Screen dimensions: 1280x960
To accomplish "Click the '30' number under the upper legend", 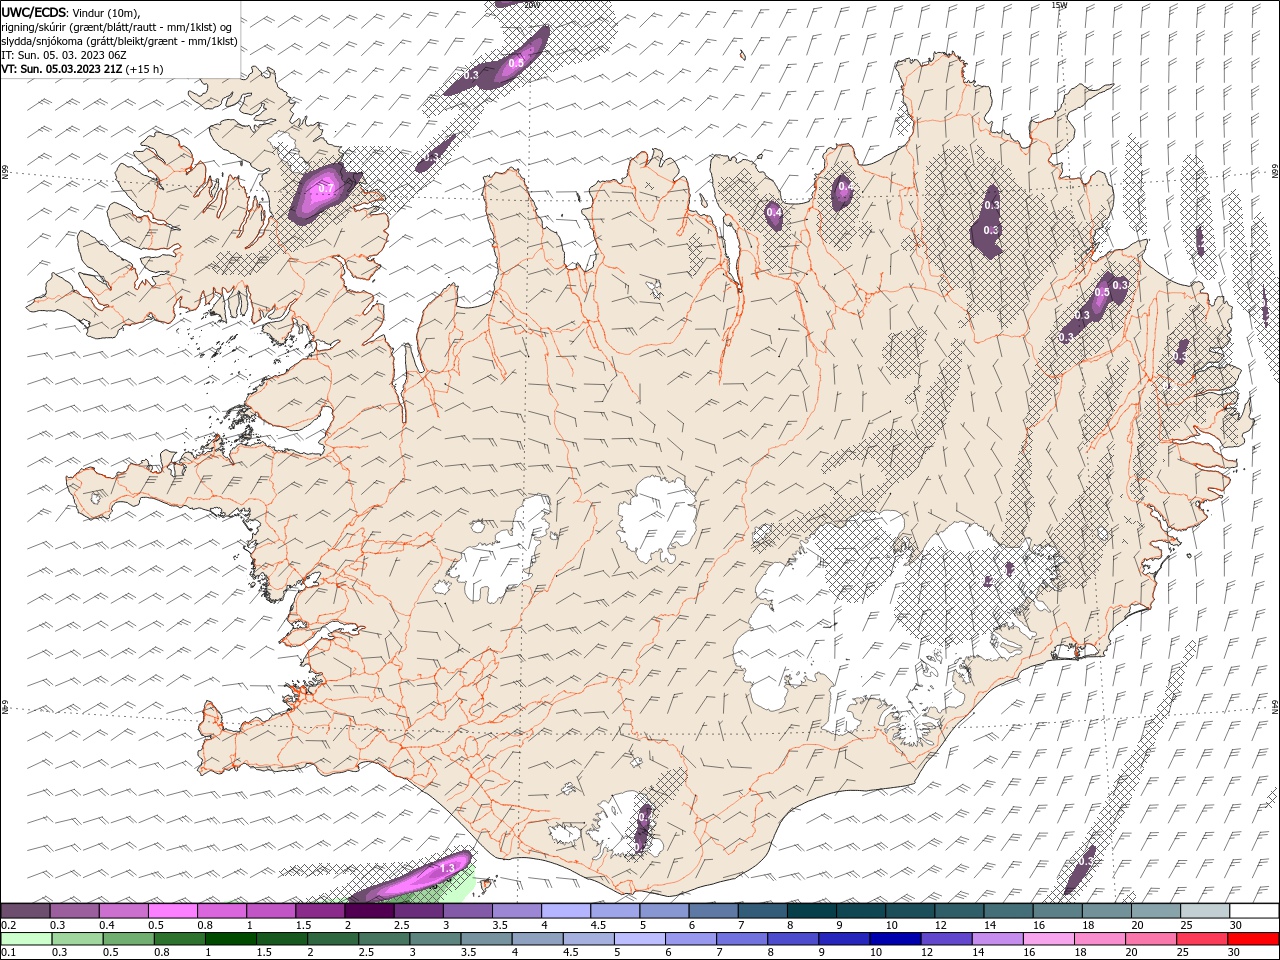I will 1236,925.
